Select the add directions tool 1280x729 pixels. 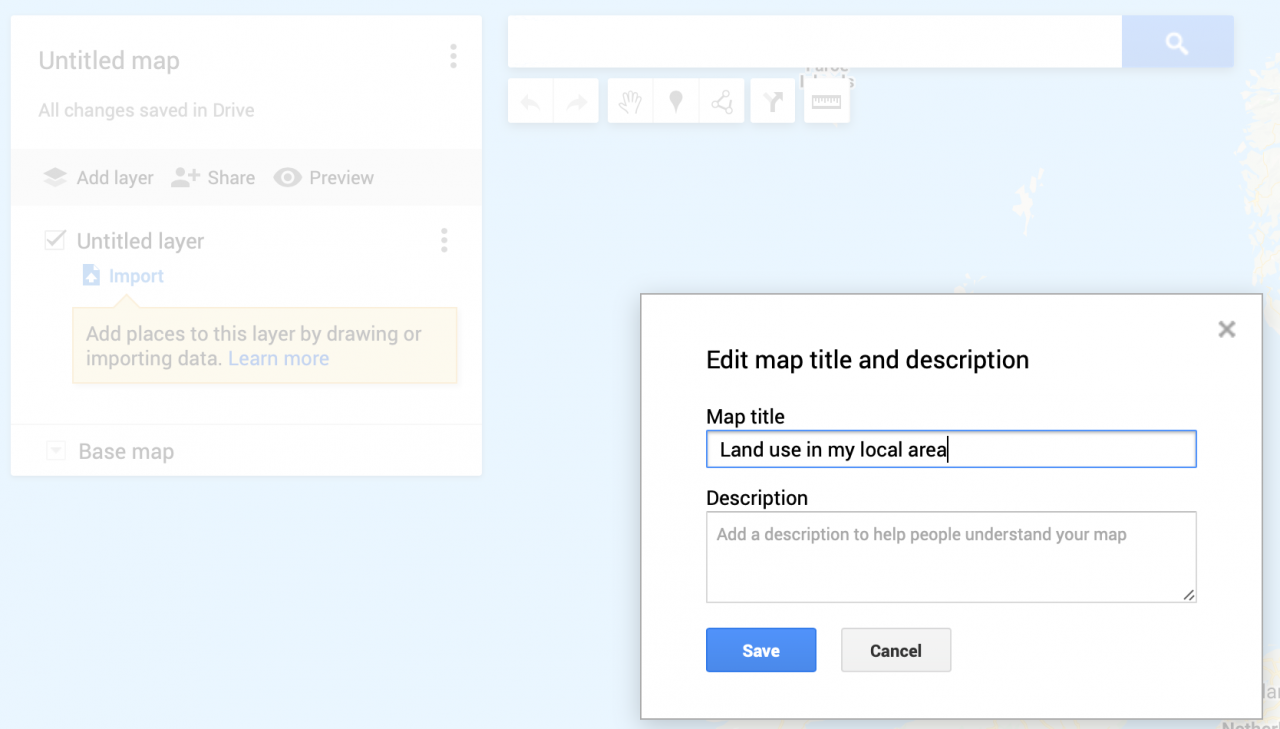(773, 101)
